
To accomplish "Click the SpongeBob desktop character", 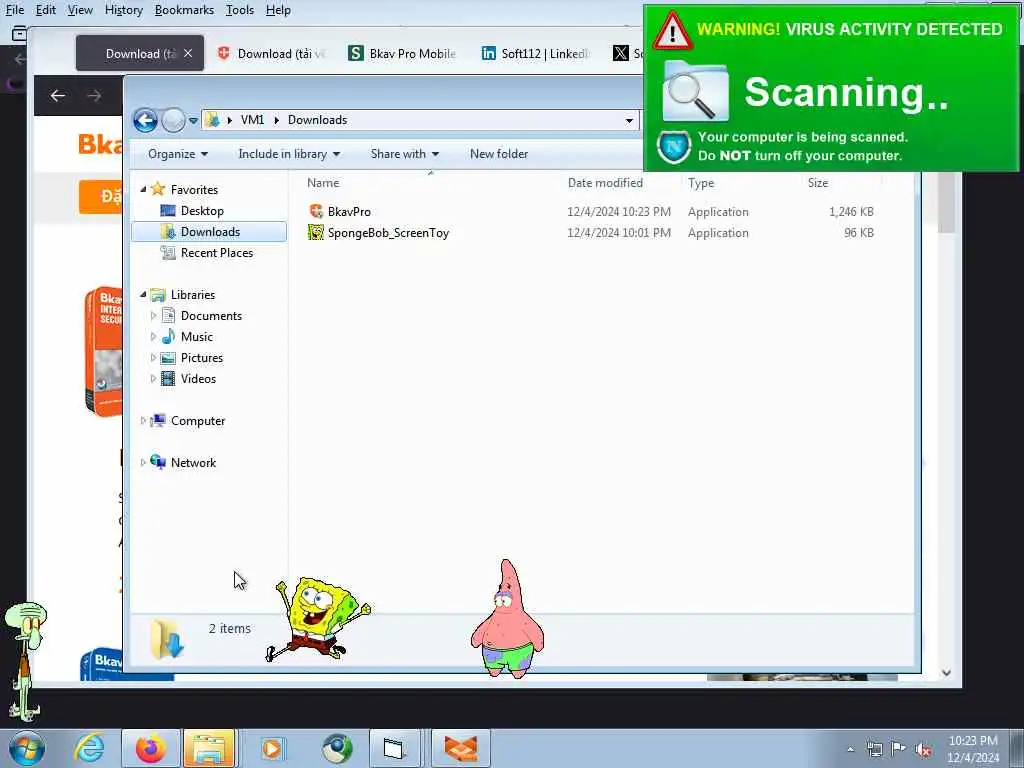I will (318, 618).
